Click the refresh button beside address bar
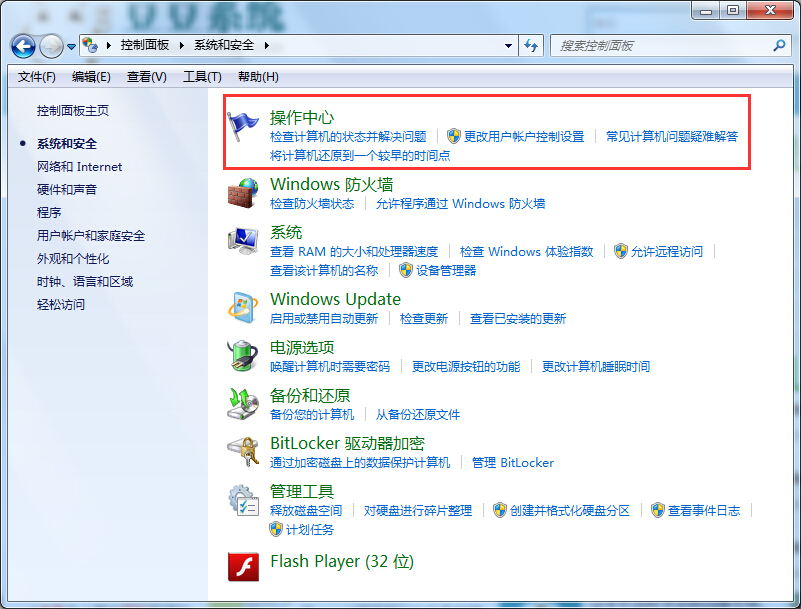Image resolution: width=801 pixels, height=609 pixels. point(531,46)
